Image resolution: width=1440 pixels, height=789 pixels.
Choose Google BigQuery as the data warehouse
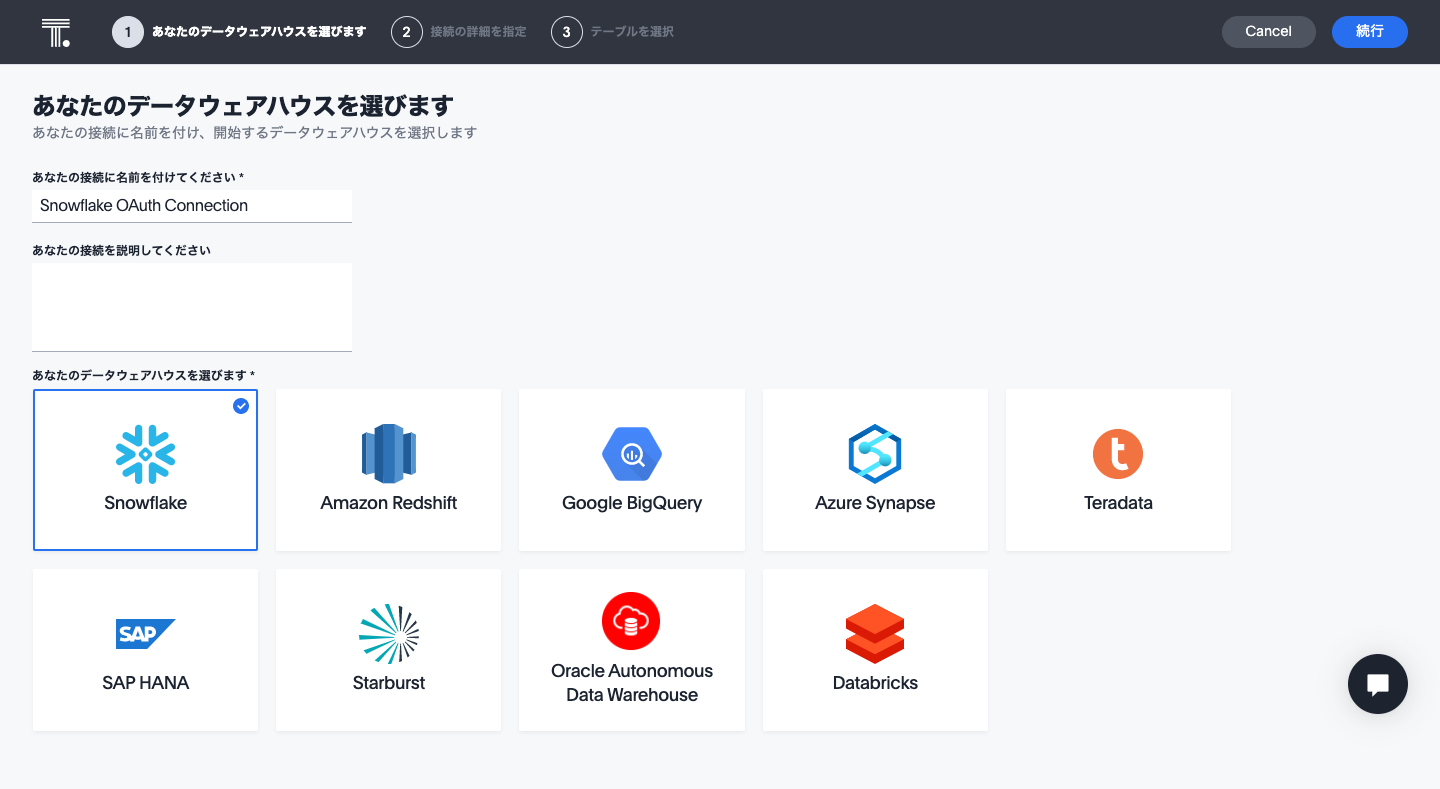[631, 454]
